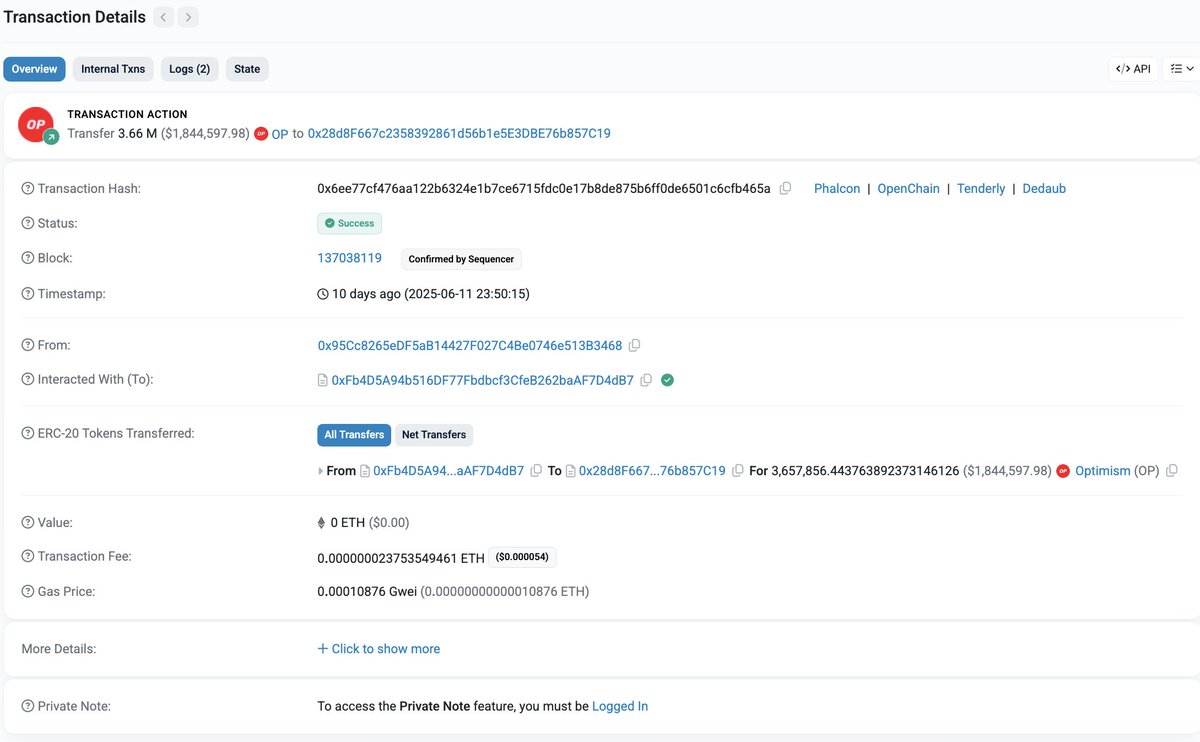The width and height of the screenshot is (1200, 742).
Task: Switch to the State tab
Action: pos(247,69)
